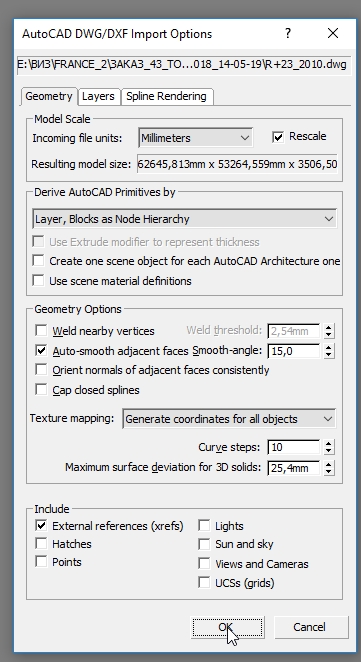The height and width of the screenshot is (662, 361).
Task: Enable Hatches in Include section
Action: point(41,543)
